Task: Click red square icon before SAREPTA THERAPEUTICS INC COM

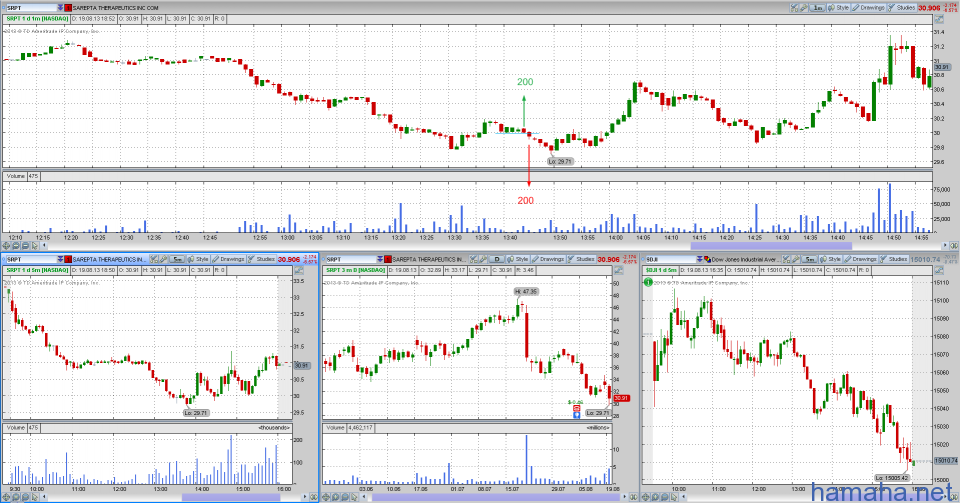Action: (x=68, y=7)
